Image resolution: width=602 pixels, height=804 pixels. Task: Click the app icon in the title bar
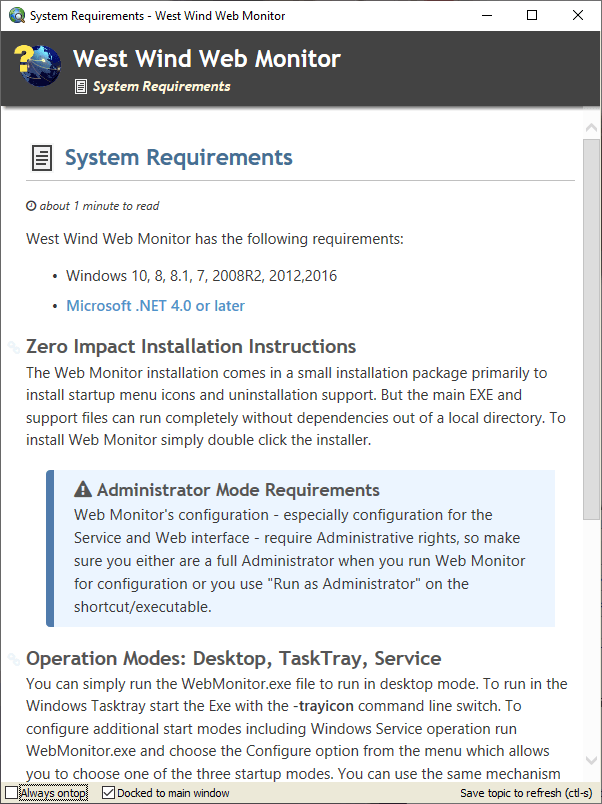[17, 15]
